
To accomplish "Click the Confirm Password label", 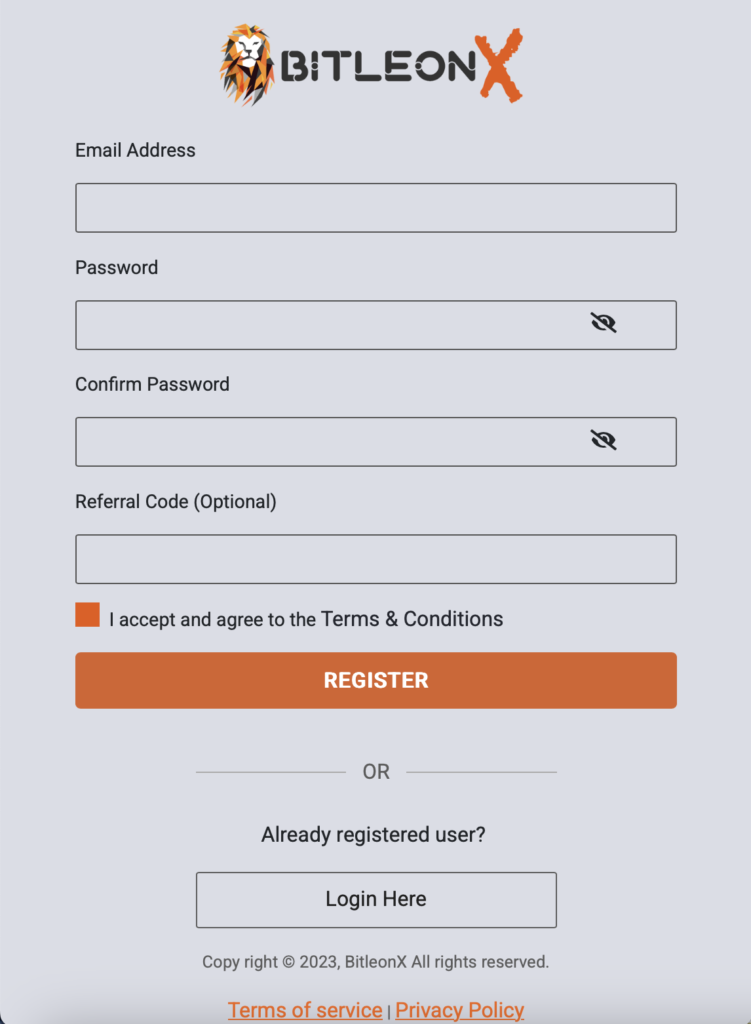I will [x=152, y=384].
